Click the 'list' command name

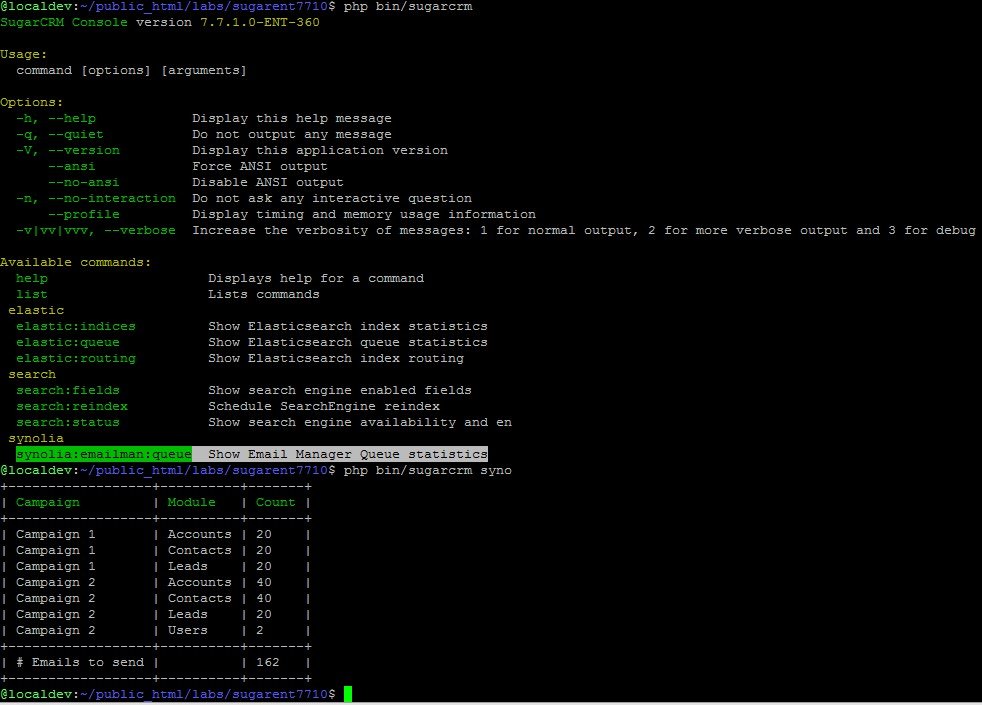pyautogui.click(x=32, y=294)
